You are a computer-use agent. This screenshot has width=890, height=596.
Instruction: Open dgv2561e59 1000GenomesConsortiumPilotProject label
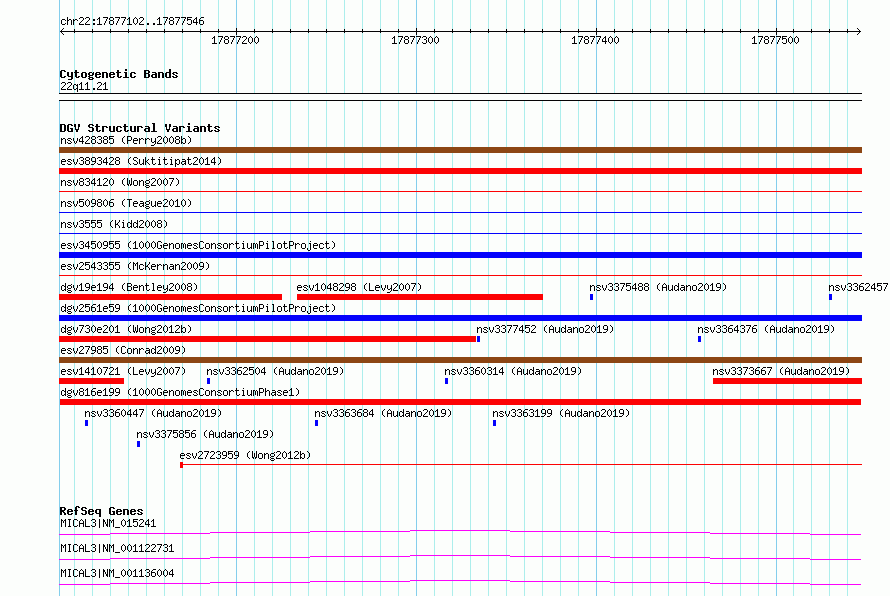tap(198, 308)
